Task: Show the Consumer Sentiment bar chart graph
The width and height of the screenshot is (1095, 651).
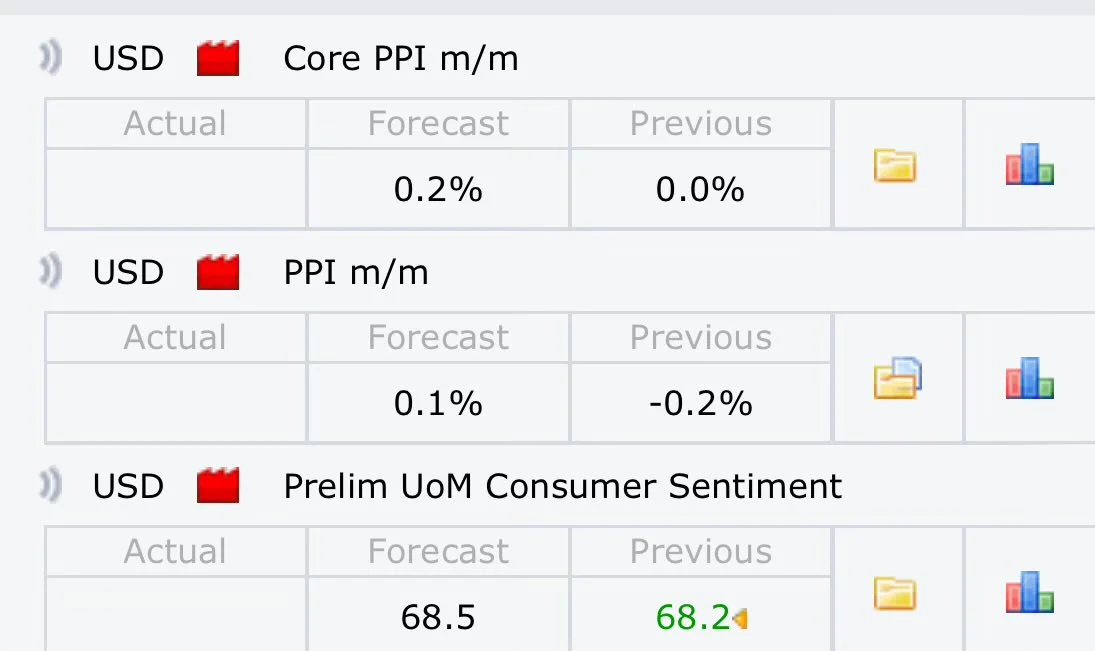Action: click(x=1029, y=592)
